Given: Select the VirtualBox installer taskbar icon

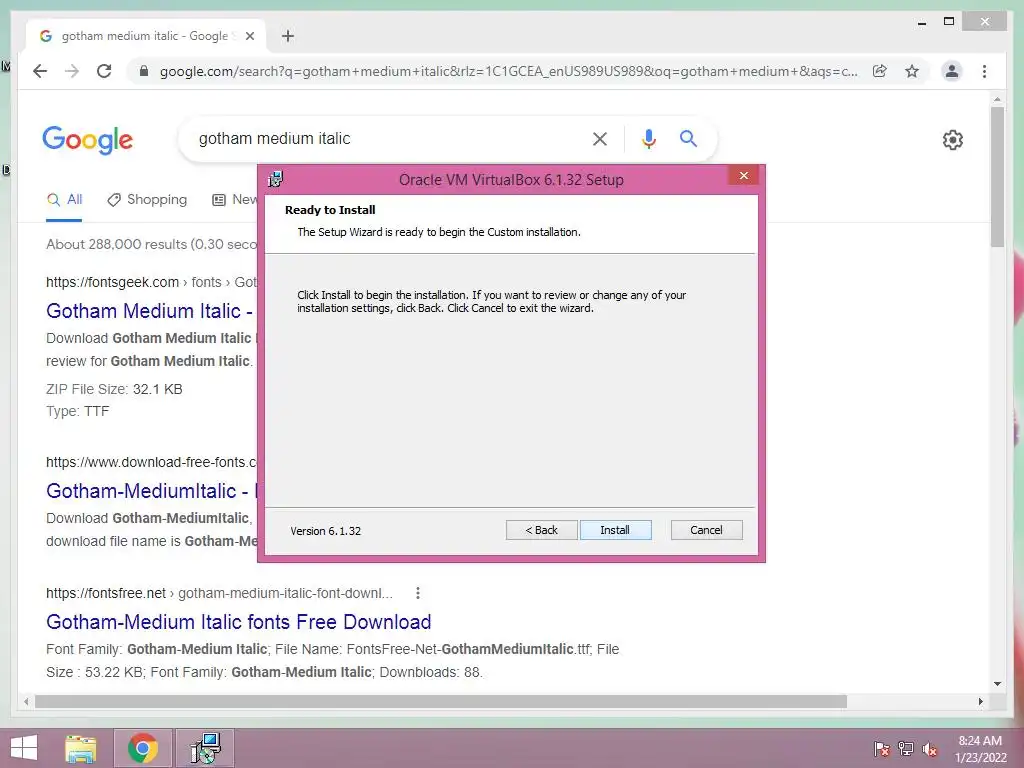Looking at the screenshot, I should 205,748.
